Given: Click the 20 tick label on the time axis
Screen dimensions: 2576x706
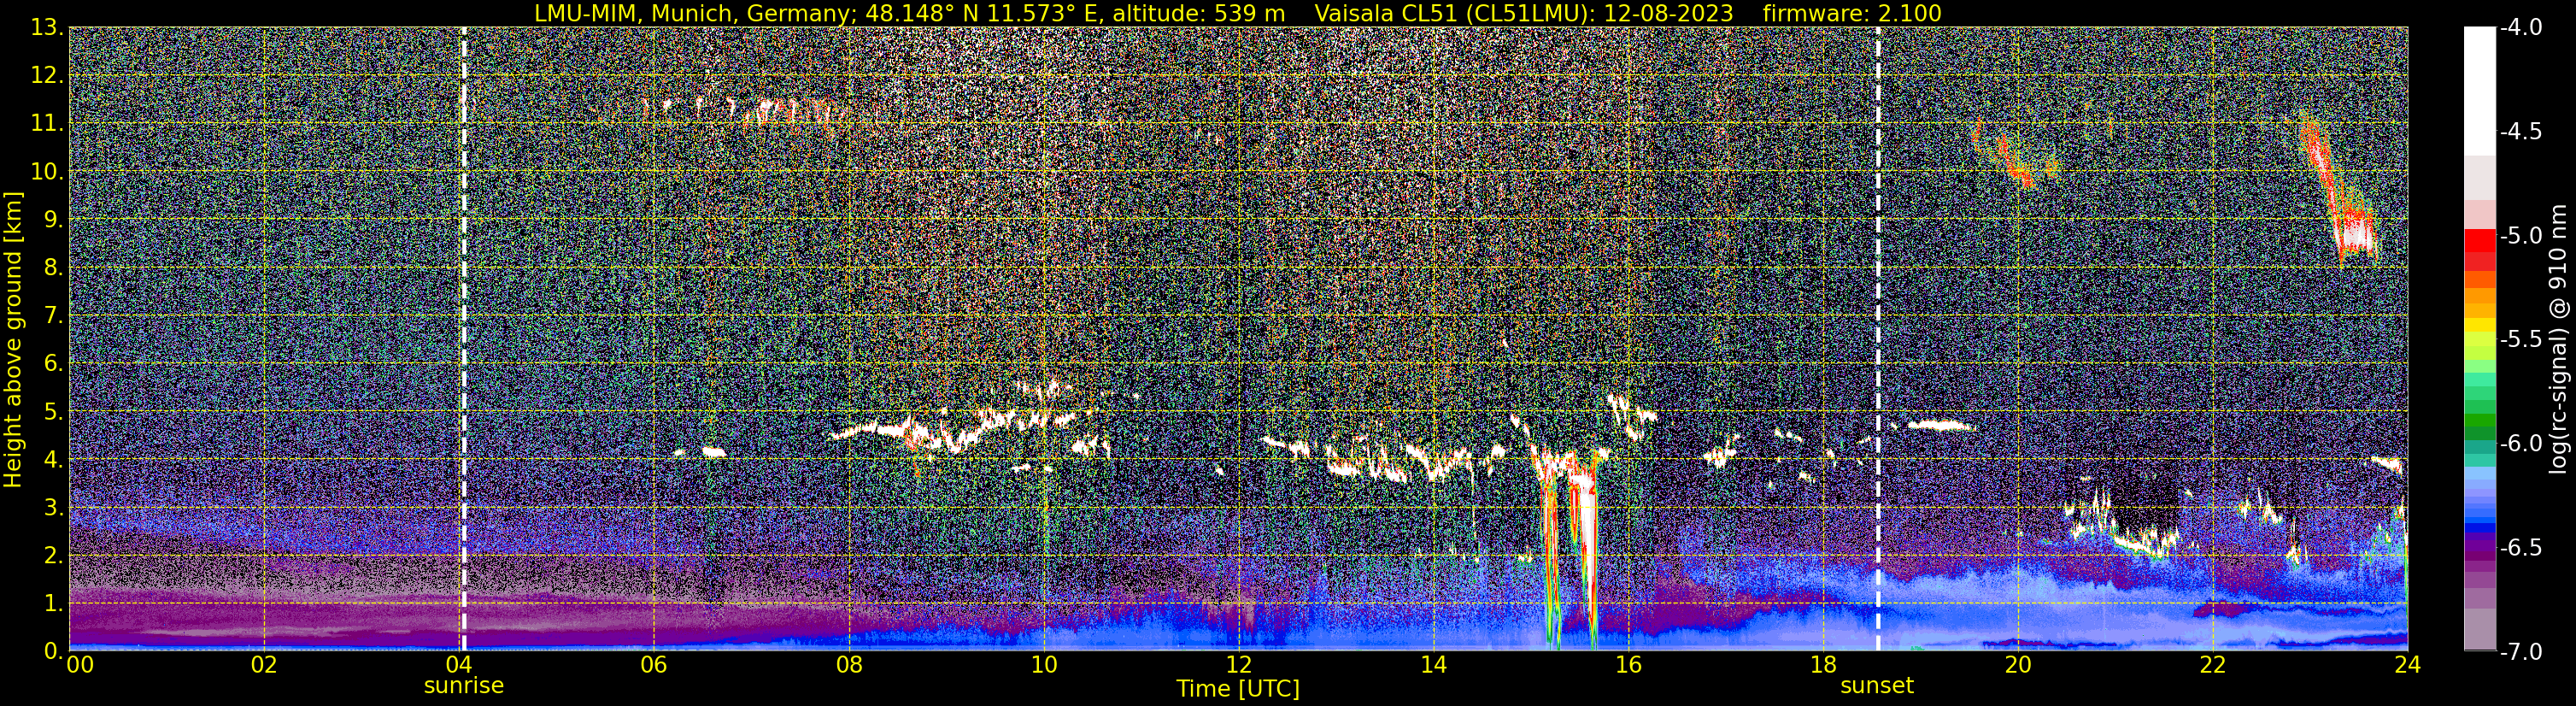Looking at the screenshot, I should 2018,665.
